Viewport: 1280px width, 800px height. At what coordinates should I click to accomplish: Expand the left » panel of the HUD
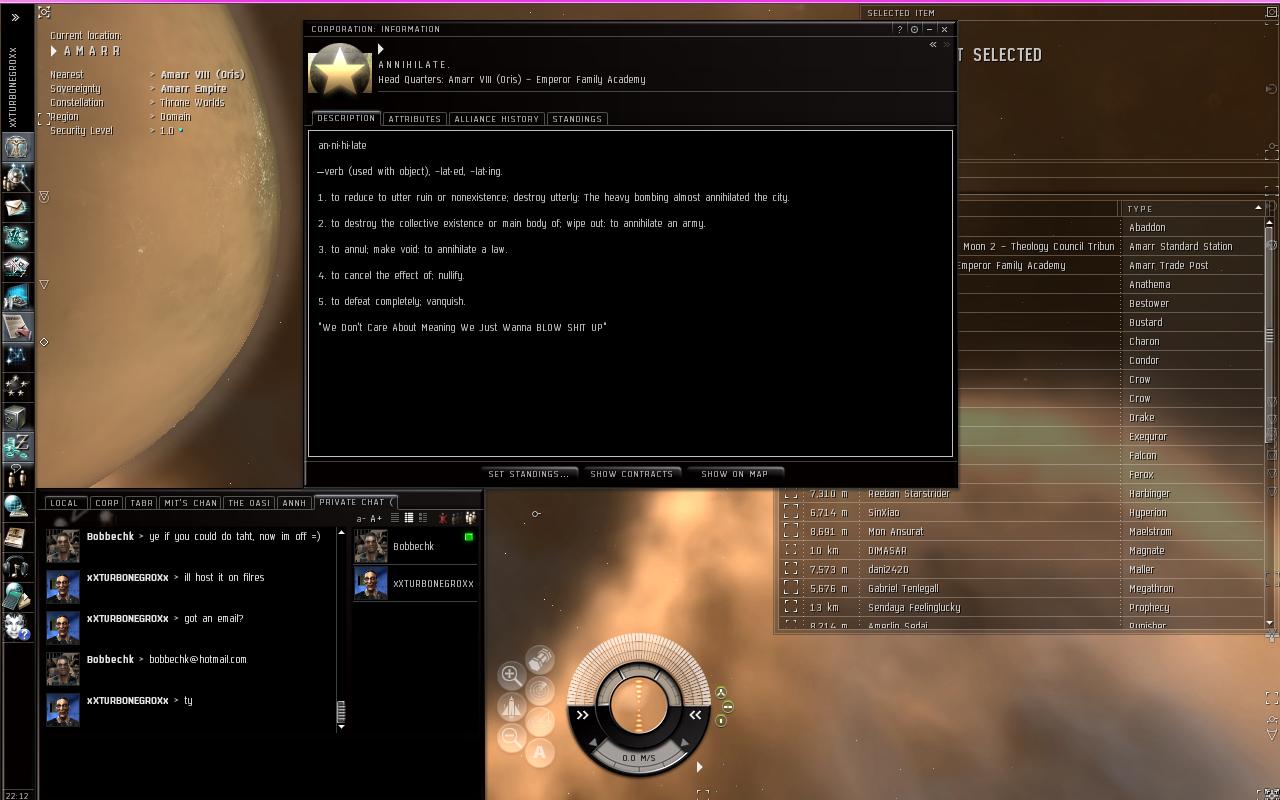click(583, 715)
